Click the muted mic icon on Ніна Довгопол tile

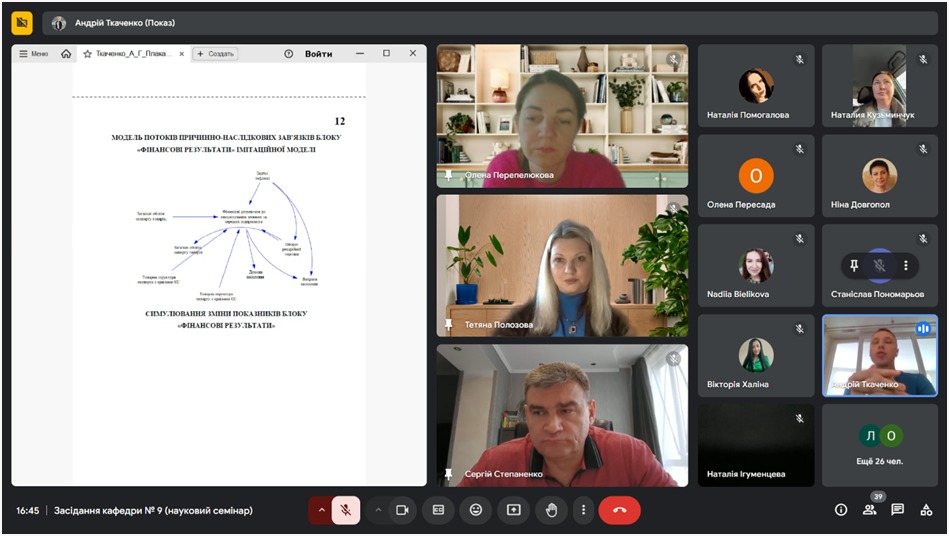pos(923,149)
